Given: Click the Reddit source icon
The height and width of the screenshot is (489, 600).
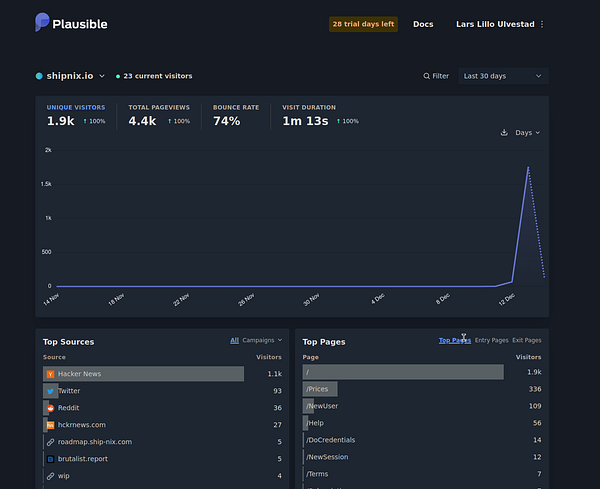Looking at the screenshot, I should 51,408.
